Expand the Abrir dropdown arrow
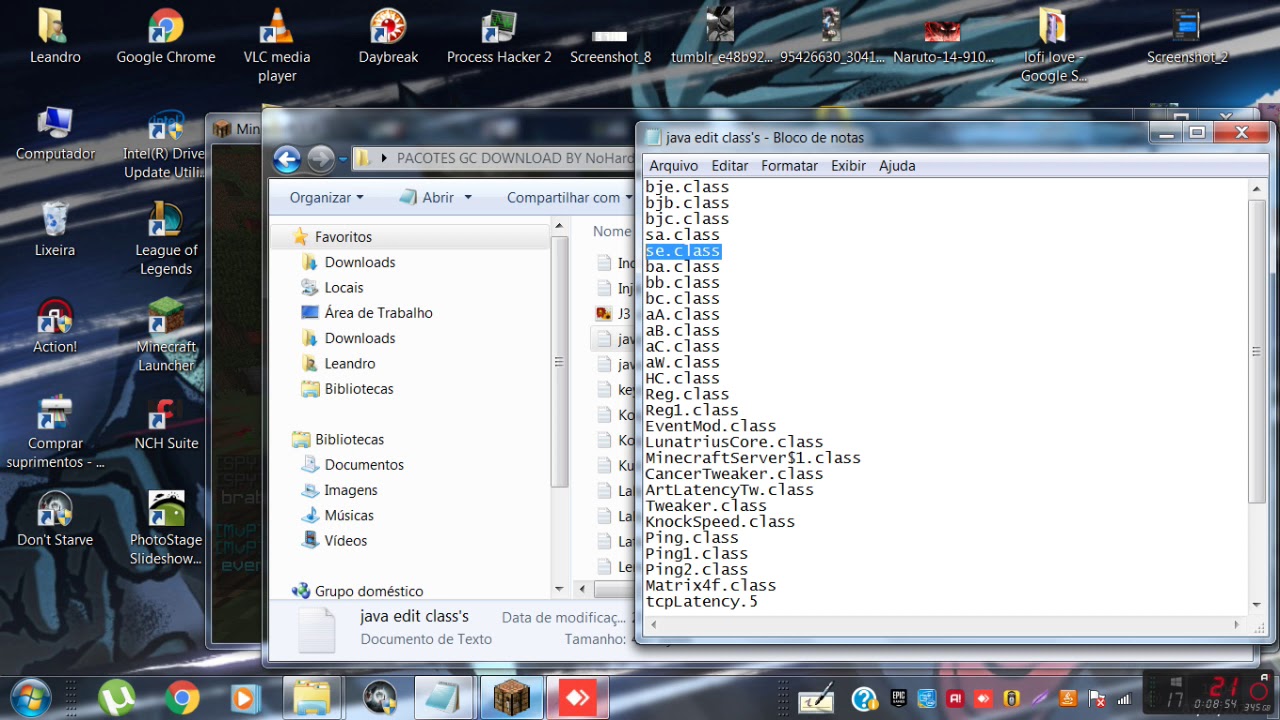The height and width of the screenshot is (720, 1280). click(468, 198)
